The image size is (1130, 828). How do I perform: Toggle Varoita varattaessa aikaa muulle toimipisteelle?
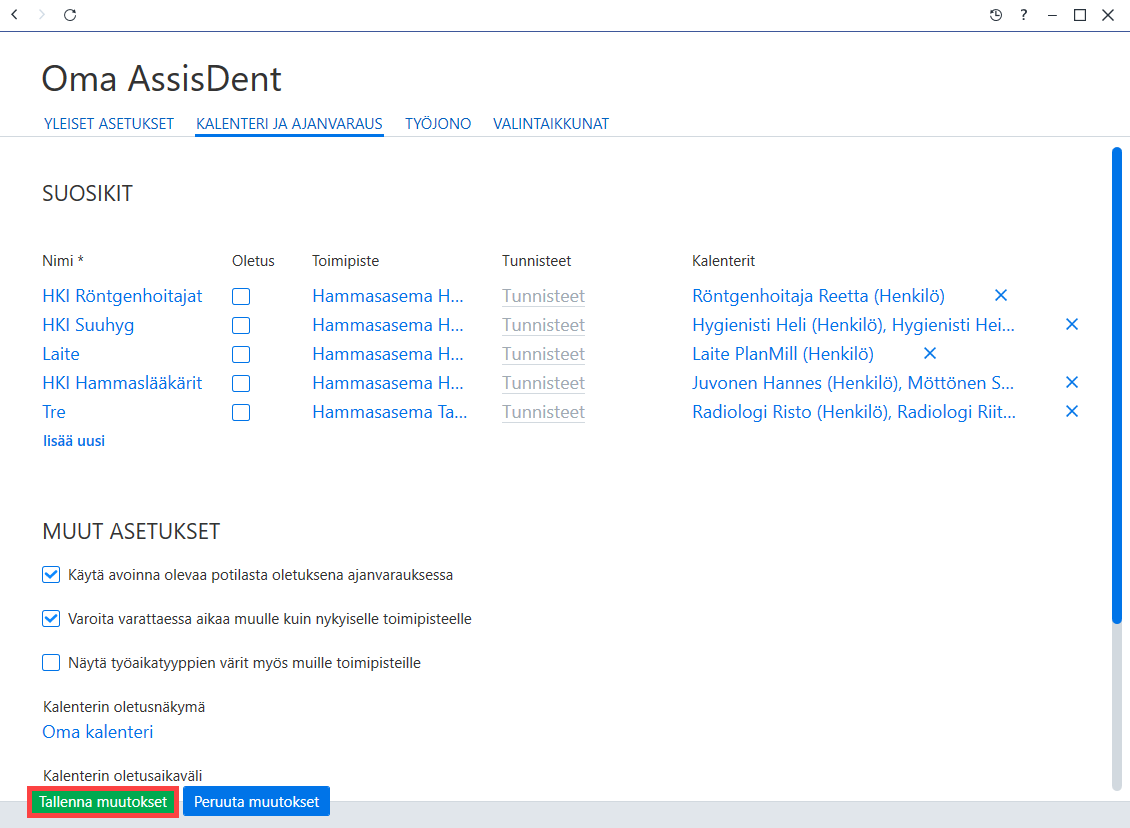(x=50, y=618)
